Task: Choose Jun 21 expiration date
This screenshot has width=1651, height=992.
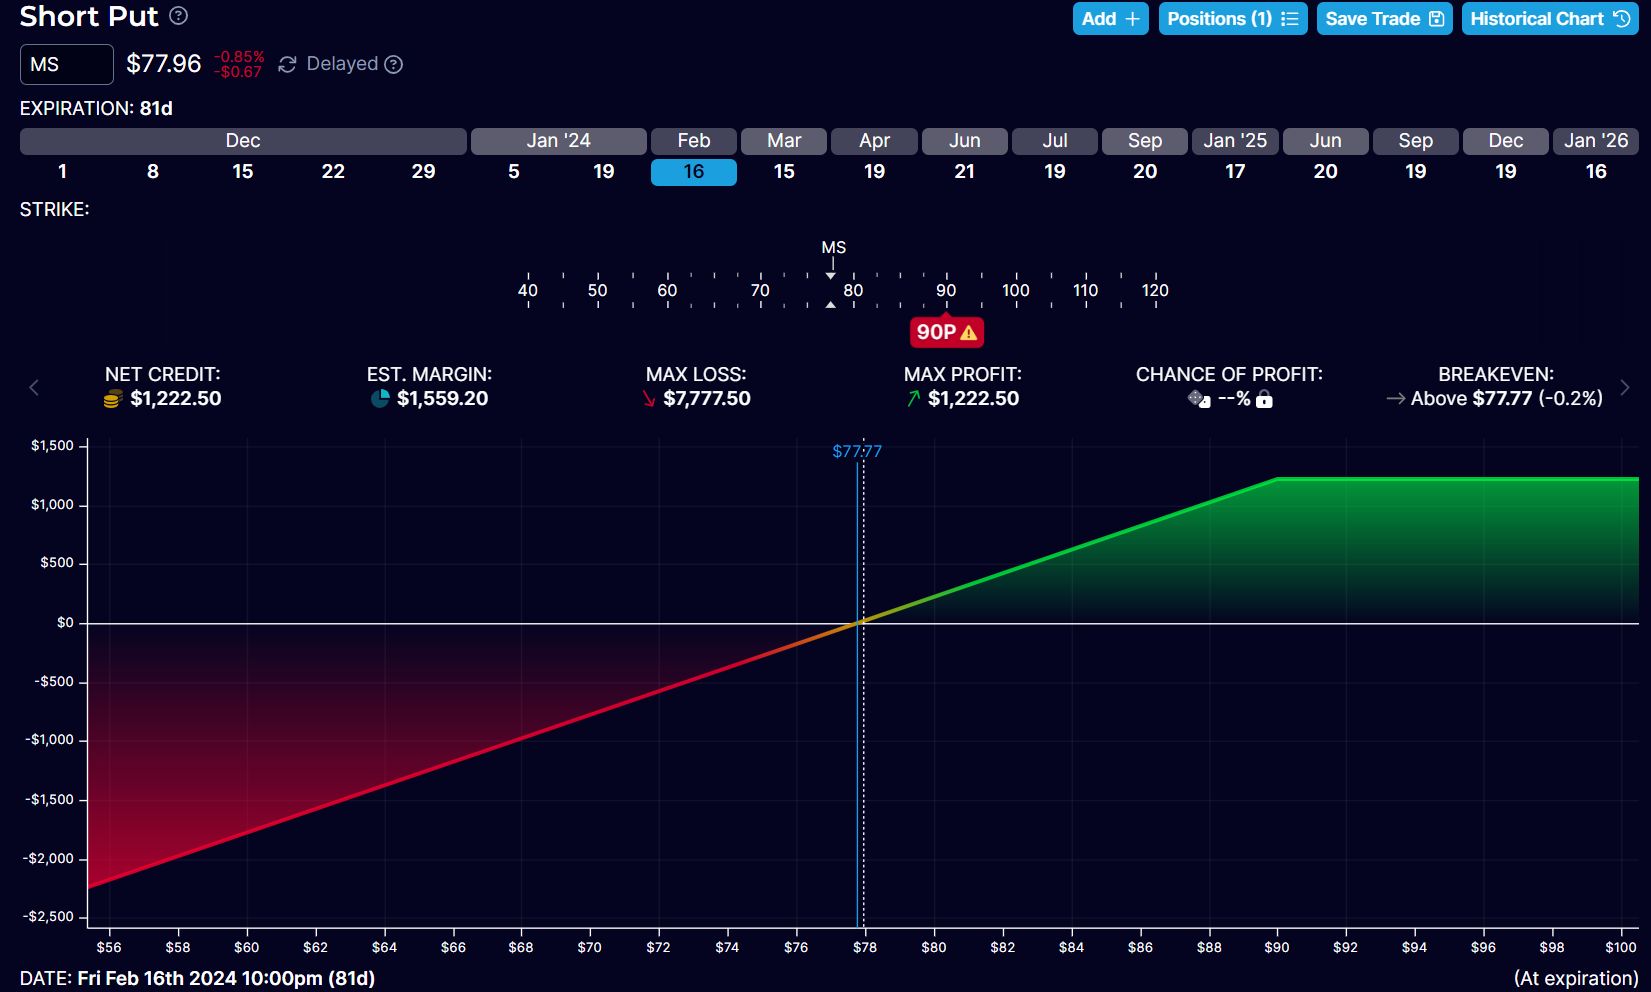Action: tap(965, 172)
